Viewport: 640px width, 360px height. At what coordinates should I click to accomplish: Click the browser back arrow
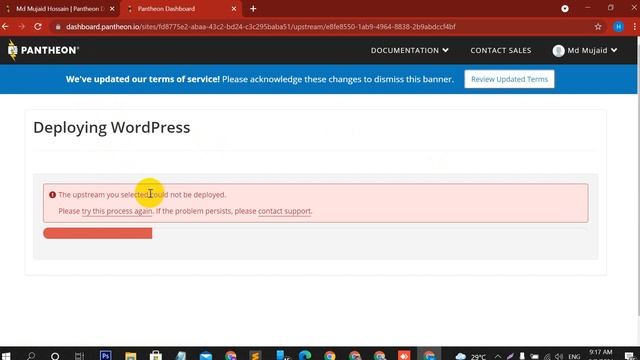[5, 27]
